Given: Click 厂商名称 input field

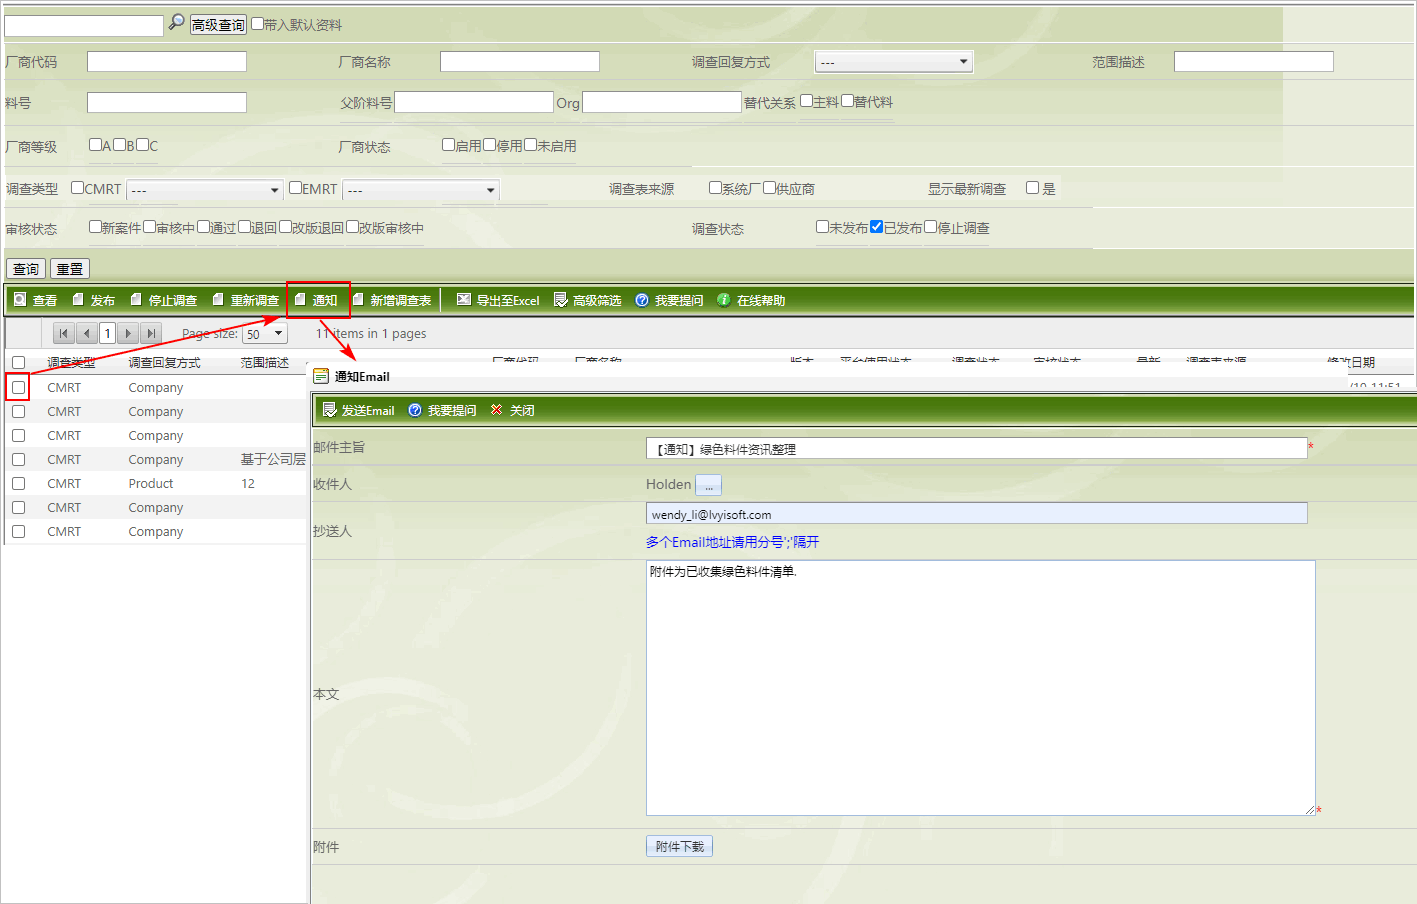Looking at the screenshot, I should 520,62.
